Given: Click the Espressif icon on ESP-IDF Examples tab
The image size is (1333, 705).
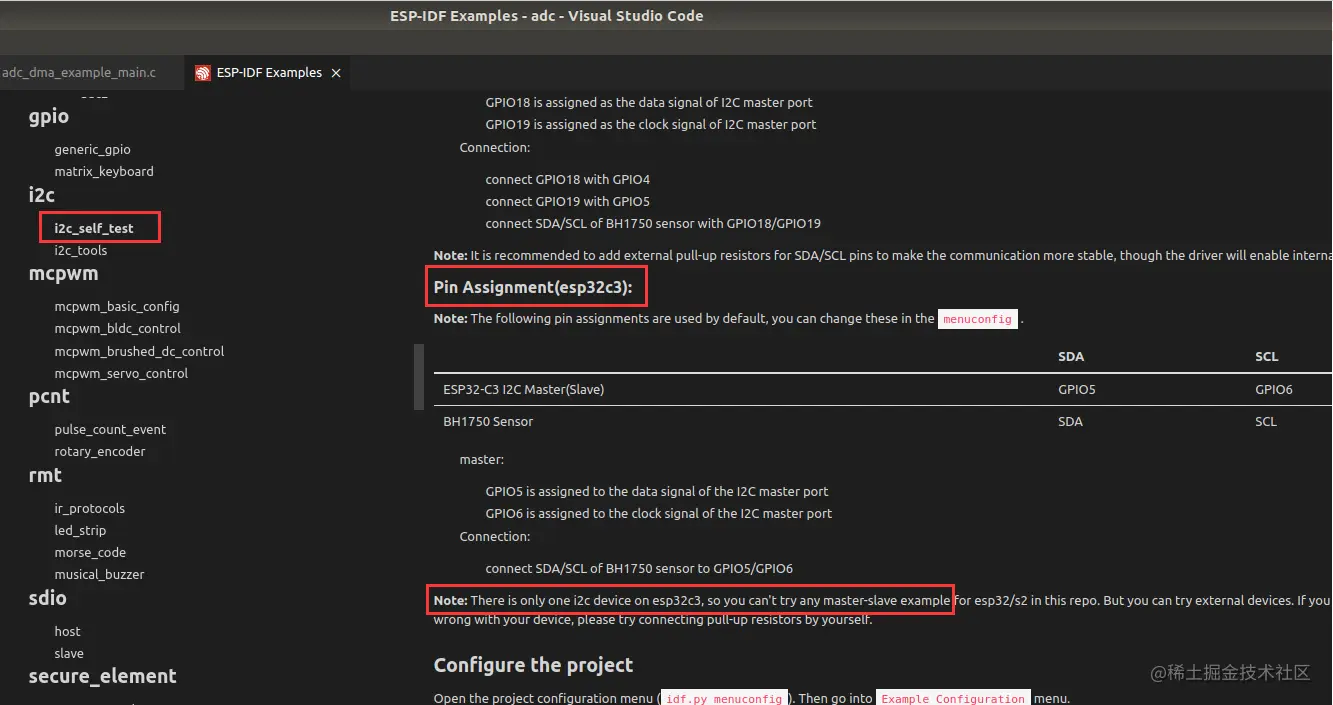Looking at the screenshot, I should point(203,73).
